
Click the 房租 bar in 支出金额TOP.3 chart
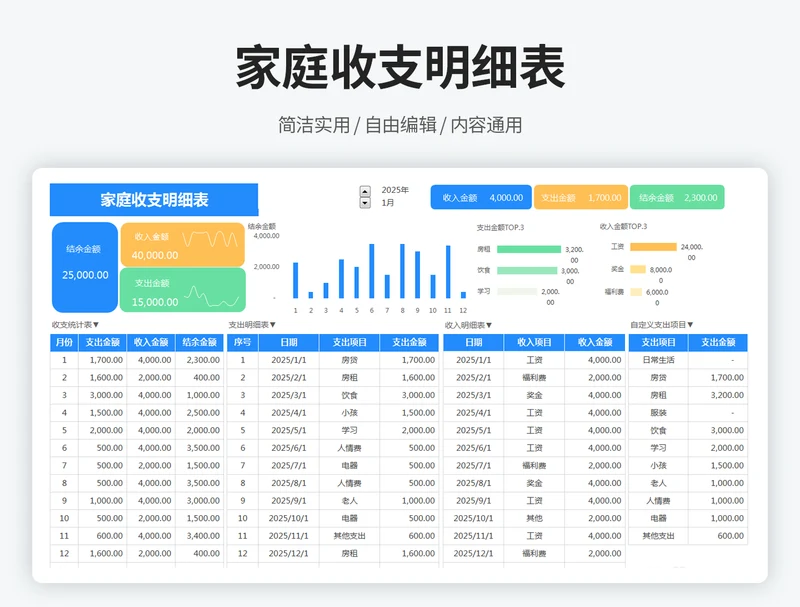tap(529, 249)
